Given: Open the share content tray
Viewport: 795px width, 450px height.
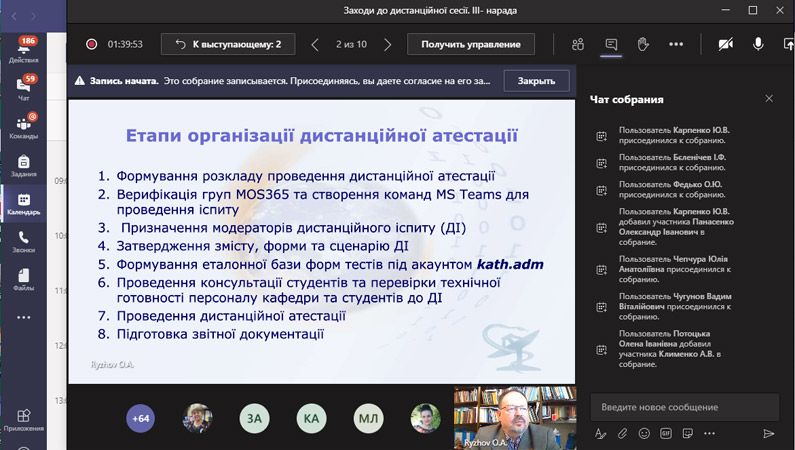Looking at the screenshot, I should [x=788, y=45].
